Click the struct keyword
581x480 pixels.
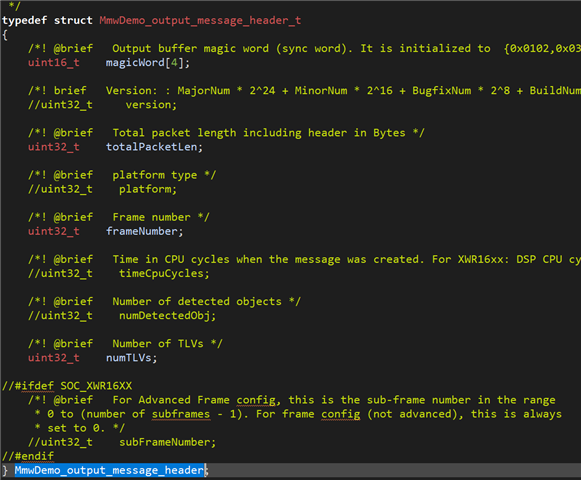73,20
